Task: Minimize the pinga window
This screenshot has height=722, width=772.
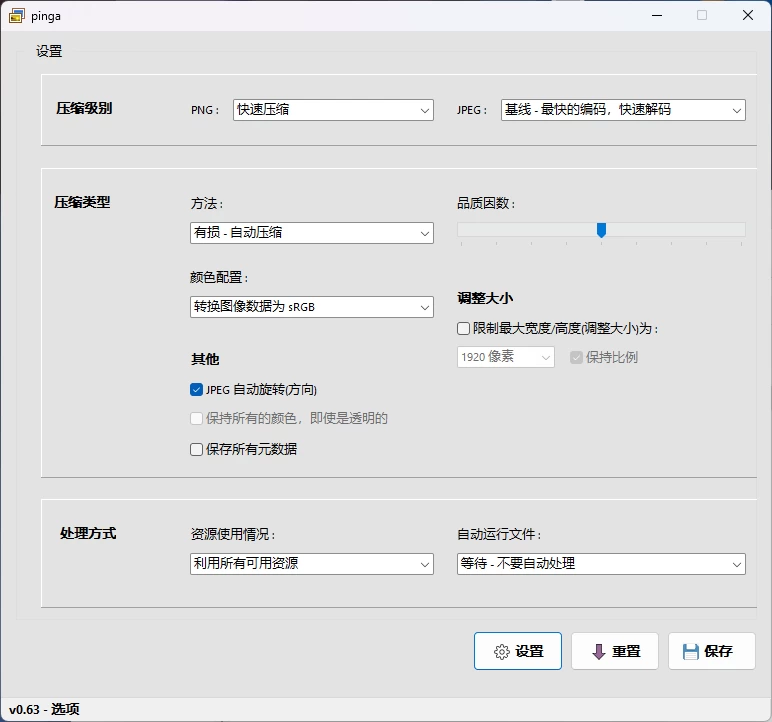Action: [657, 16]
